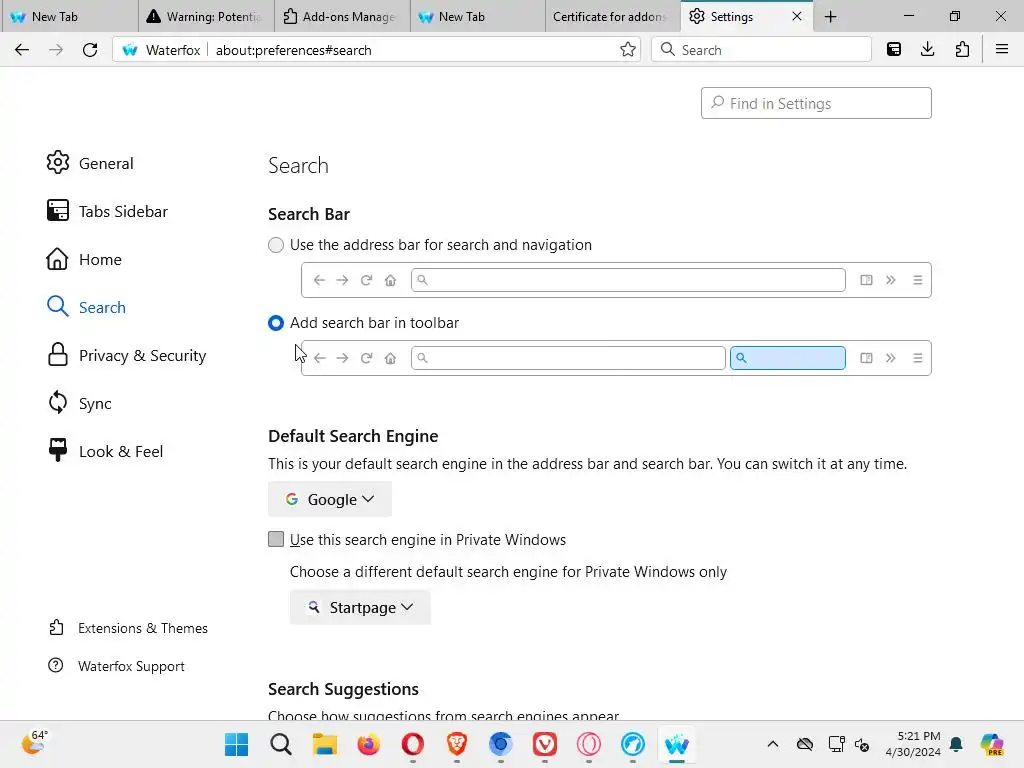The image size is (1024, 768).
Task: Open the Opera GX icon in the taskbar
Action: pos(589,744)
